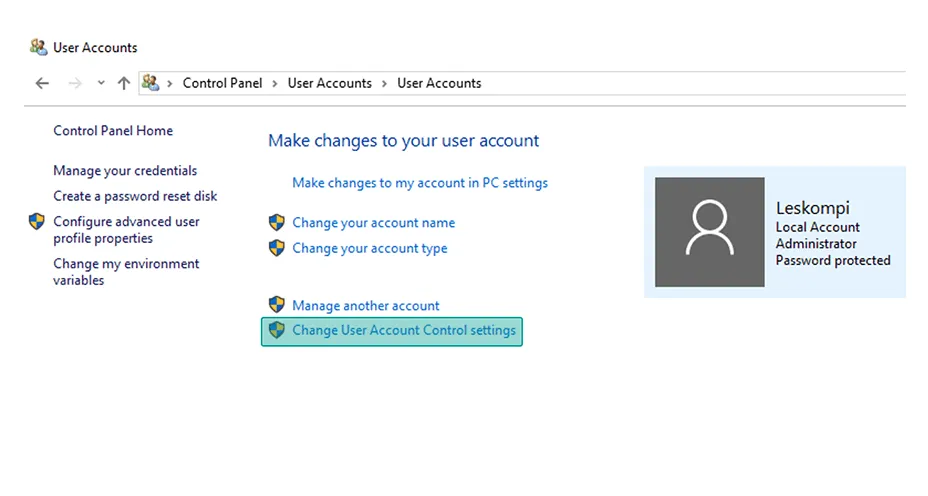Click the User Accounts title bar icon
Image resolution: width=928 pixels, height=496 pixels.
point(38,47)
